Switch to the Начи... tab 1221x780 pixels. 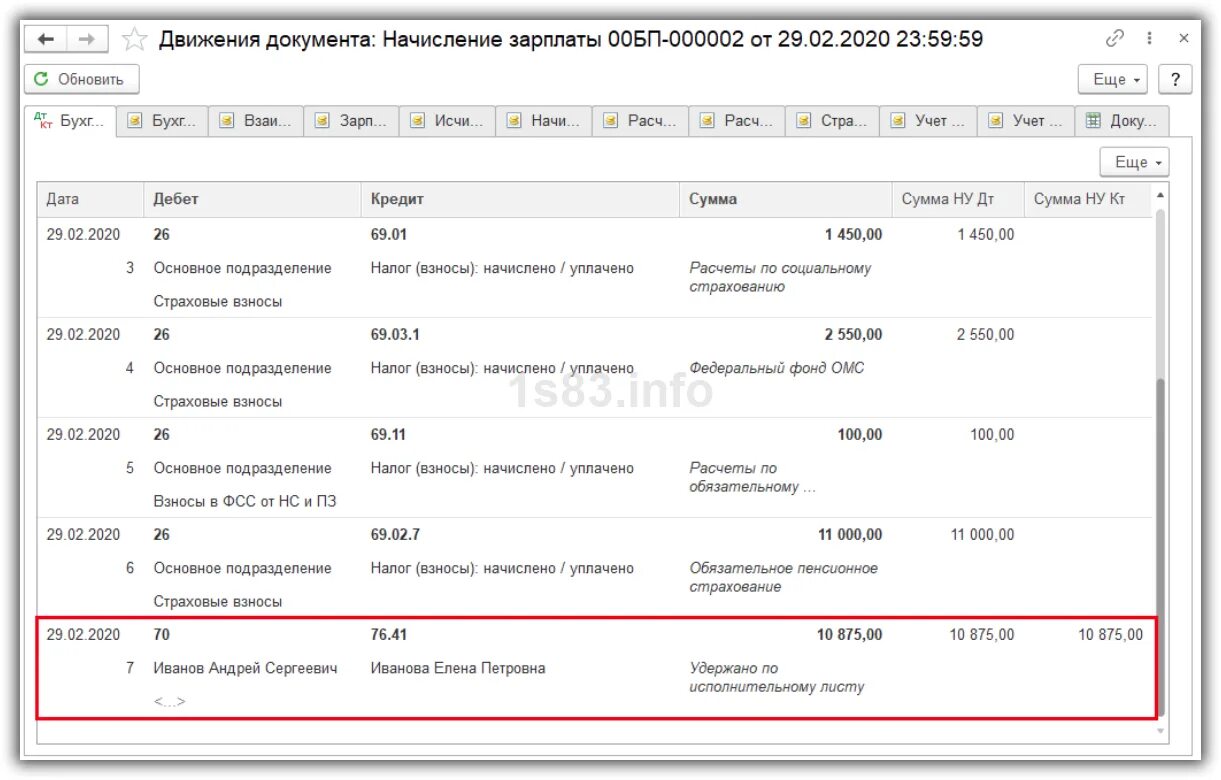coord(543,121)
